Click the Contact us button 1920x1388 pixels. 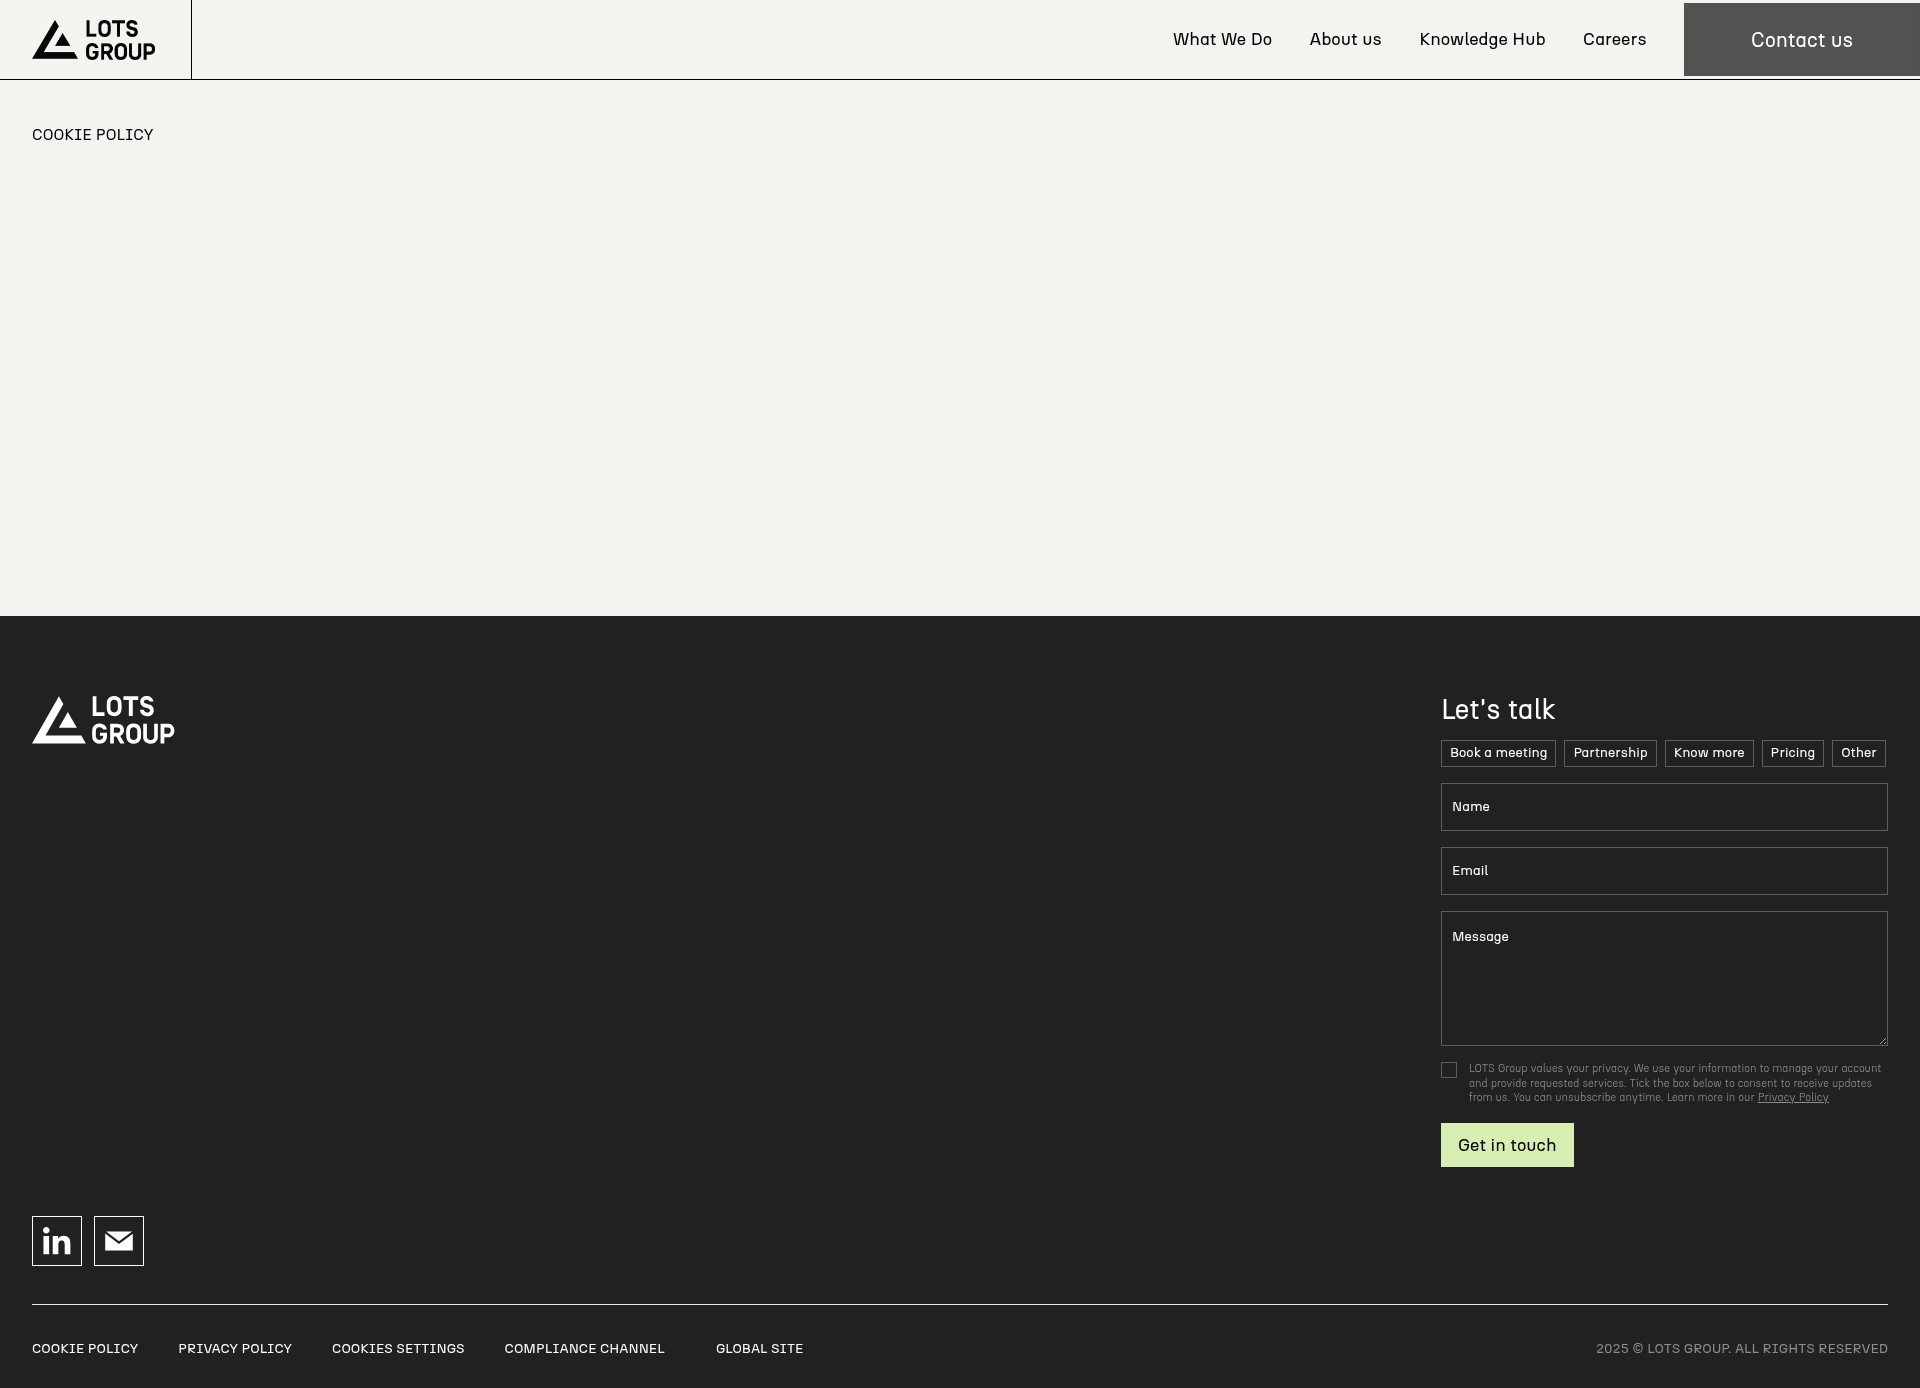tap(1802, 40)
